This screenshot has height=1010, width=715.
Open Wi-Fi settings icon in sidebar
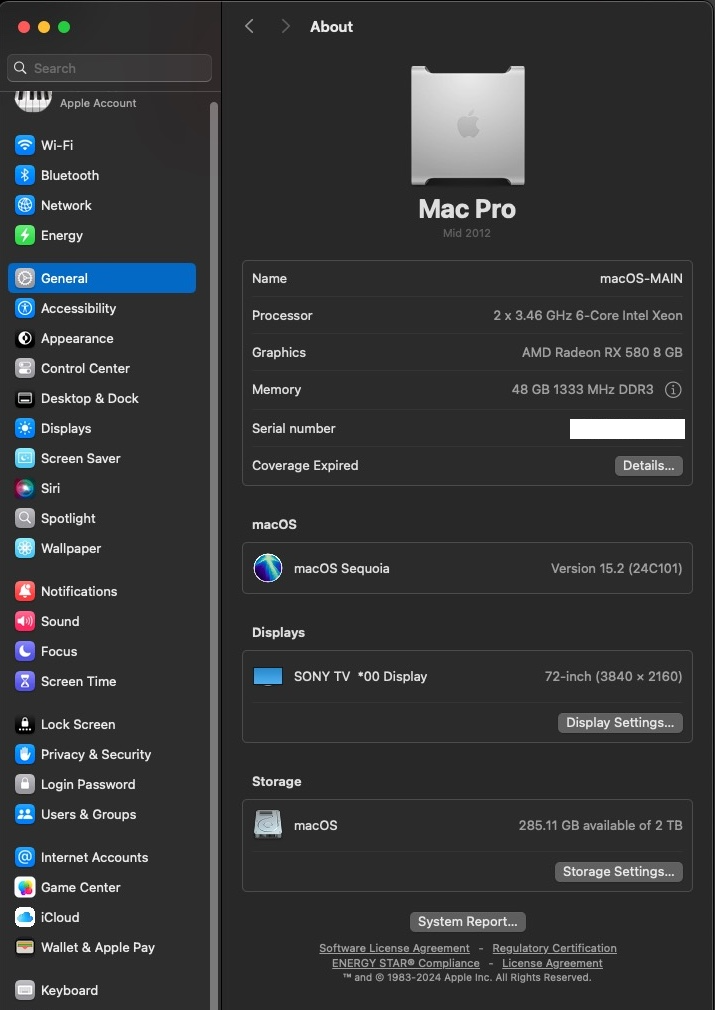(24, 145)
